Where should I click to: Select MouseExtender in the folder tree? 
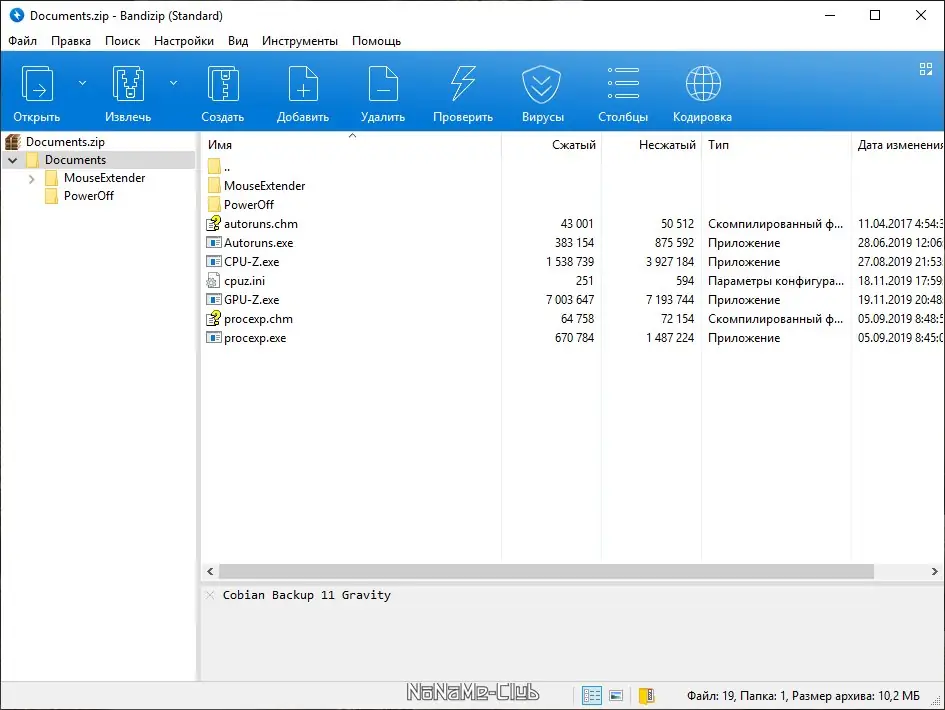[104, 178]
